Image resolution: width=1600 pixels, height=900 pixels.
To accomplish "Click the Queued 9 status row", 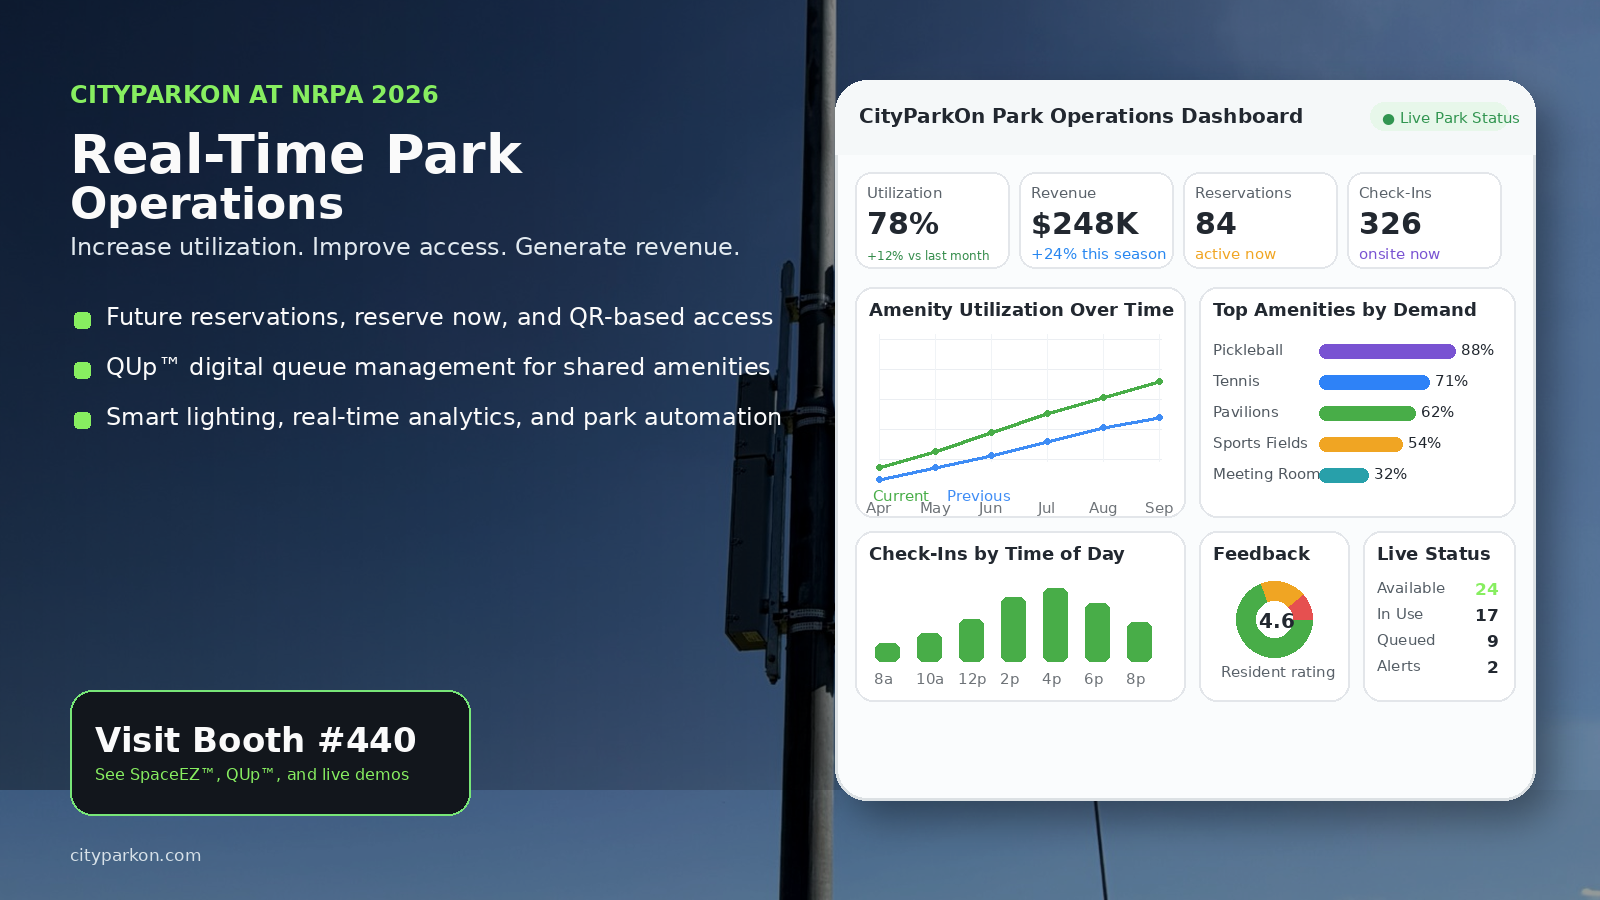I will 1437,641.
